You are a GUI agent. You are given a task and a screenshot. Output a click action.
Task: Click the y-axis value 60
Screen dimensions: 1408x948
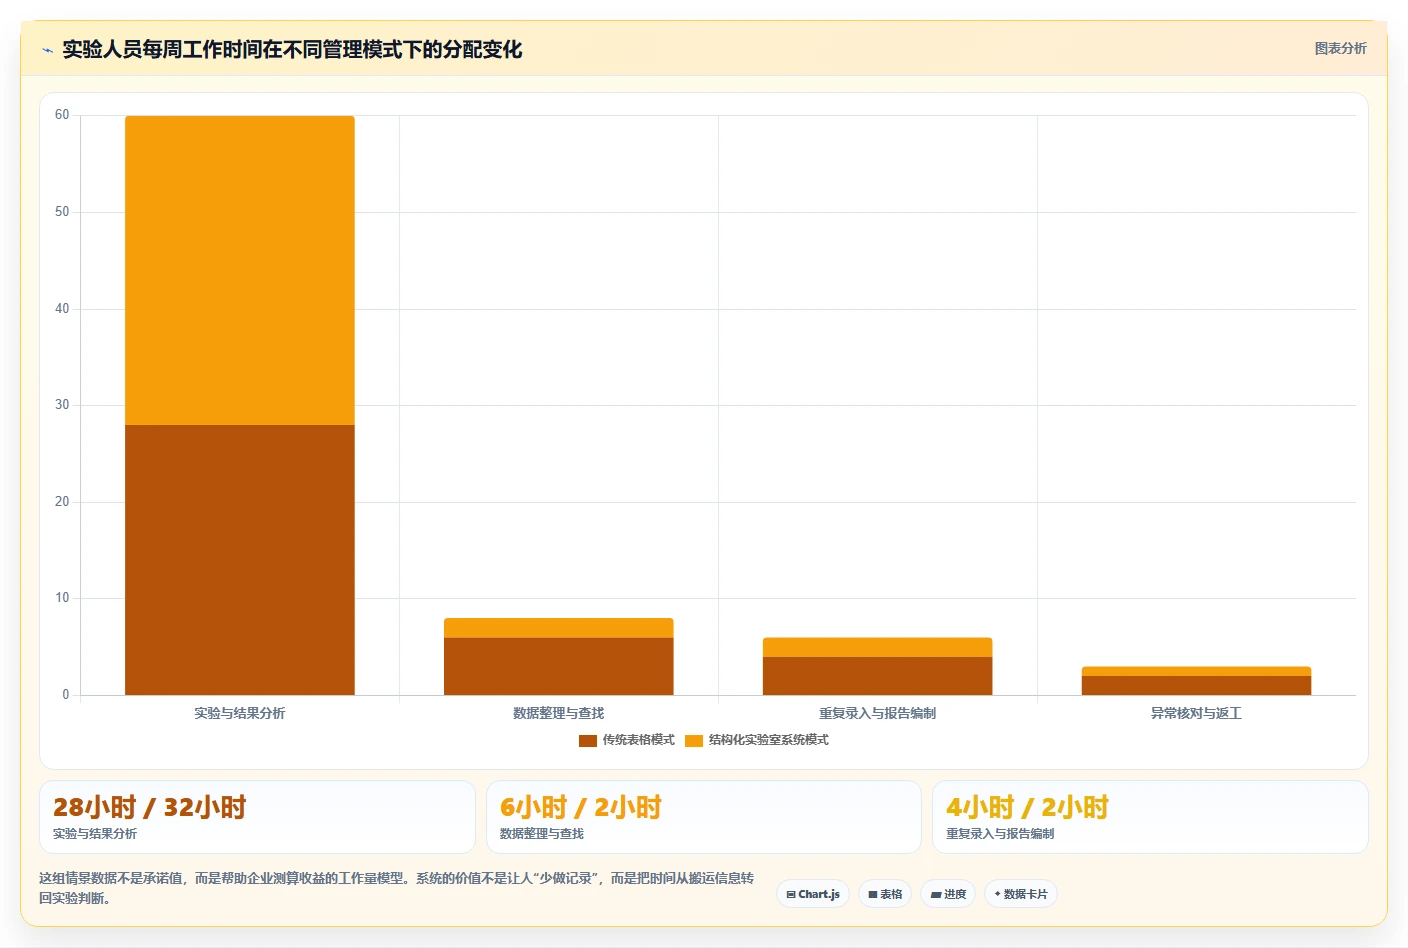click(x=62, y=115)
